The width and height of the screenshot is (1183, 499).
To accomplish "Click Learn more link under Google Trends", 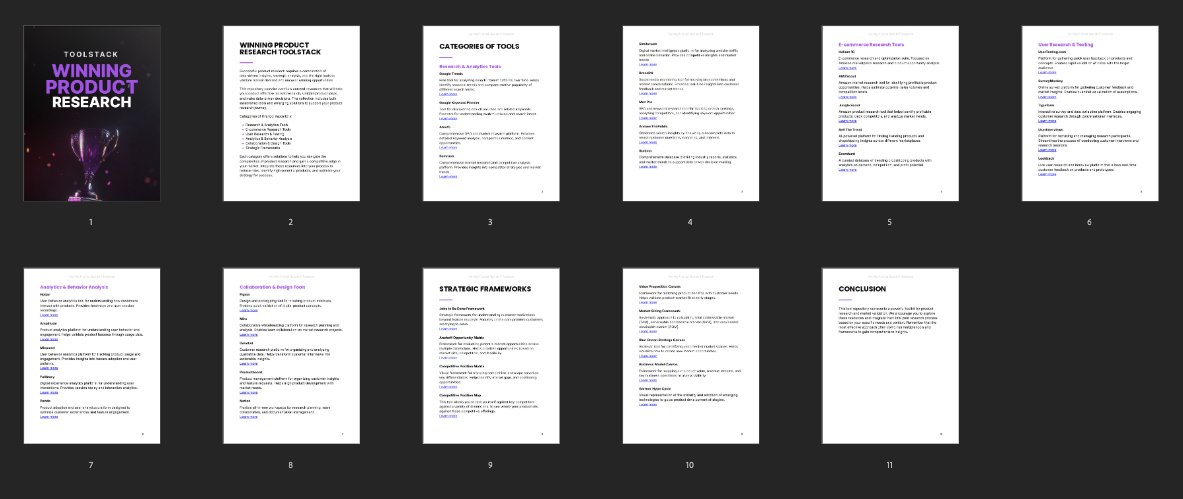I will (x=448, y=93).
